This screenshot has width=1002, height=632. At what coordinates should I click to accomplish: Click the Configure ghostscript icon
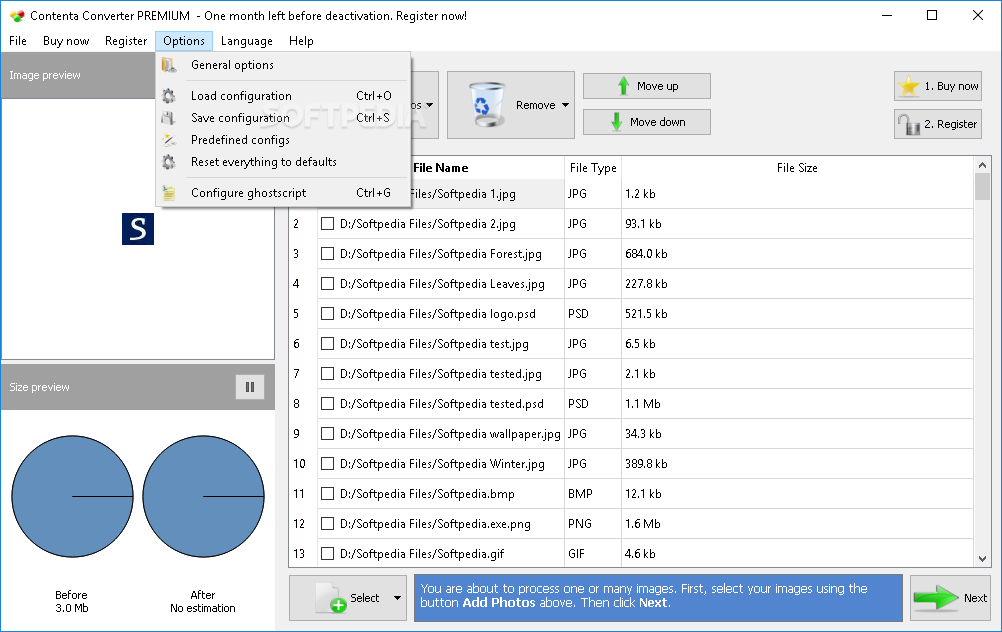(169, 193)
